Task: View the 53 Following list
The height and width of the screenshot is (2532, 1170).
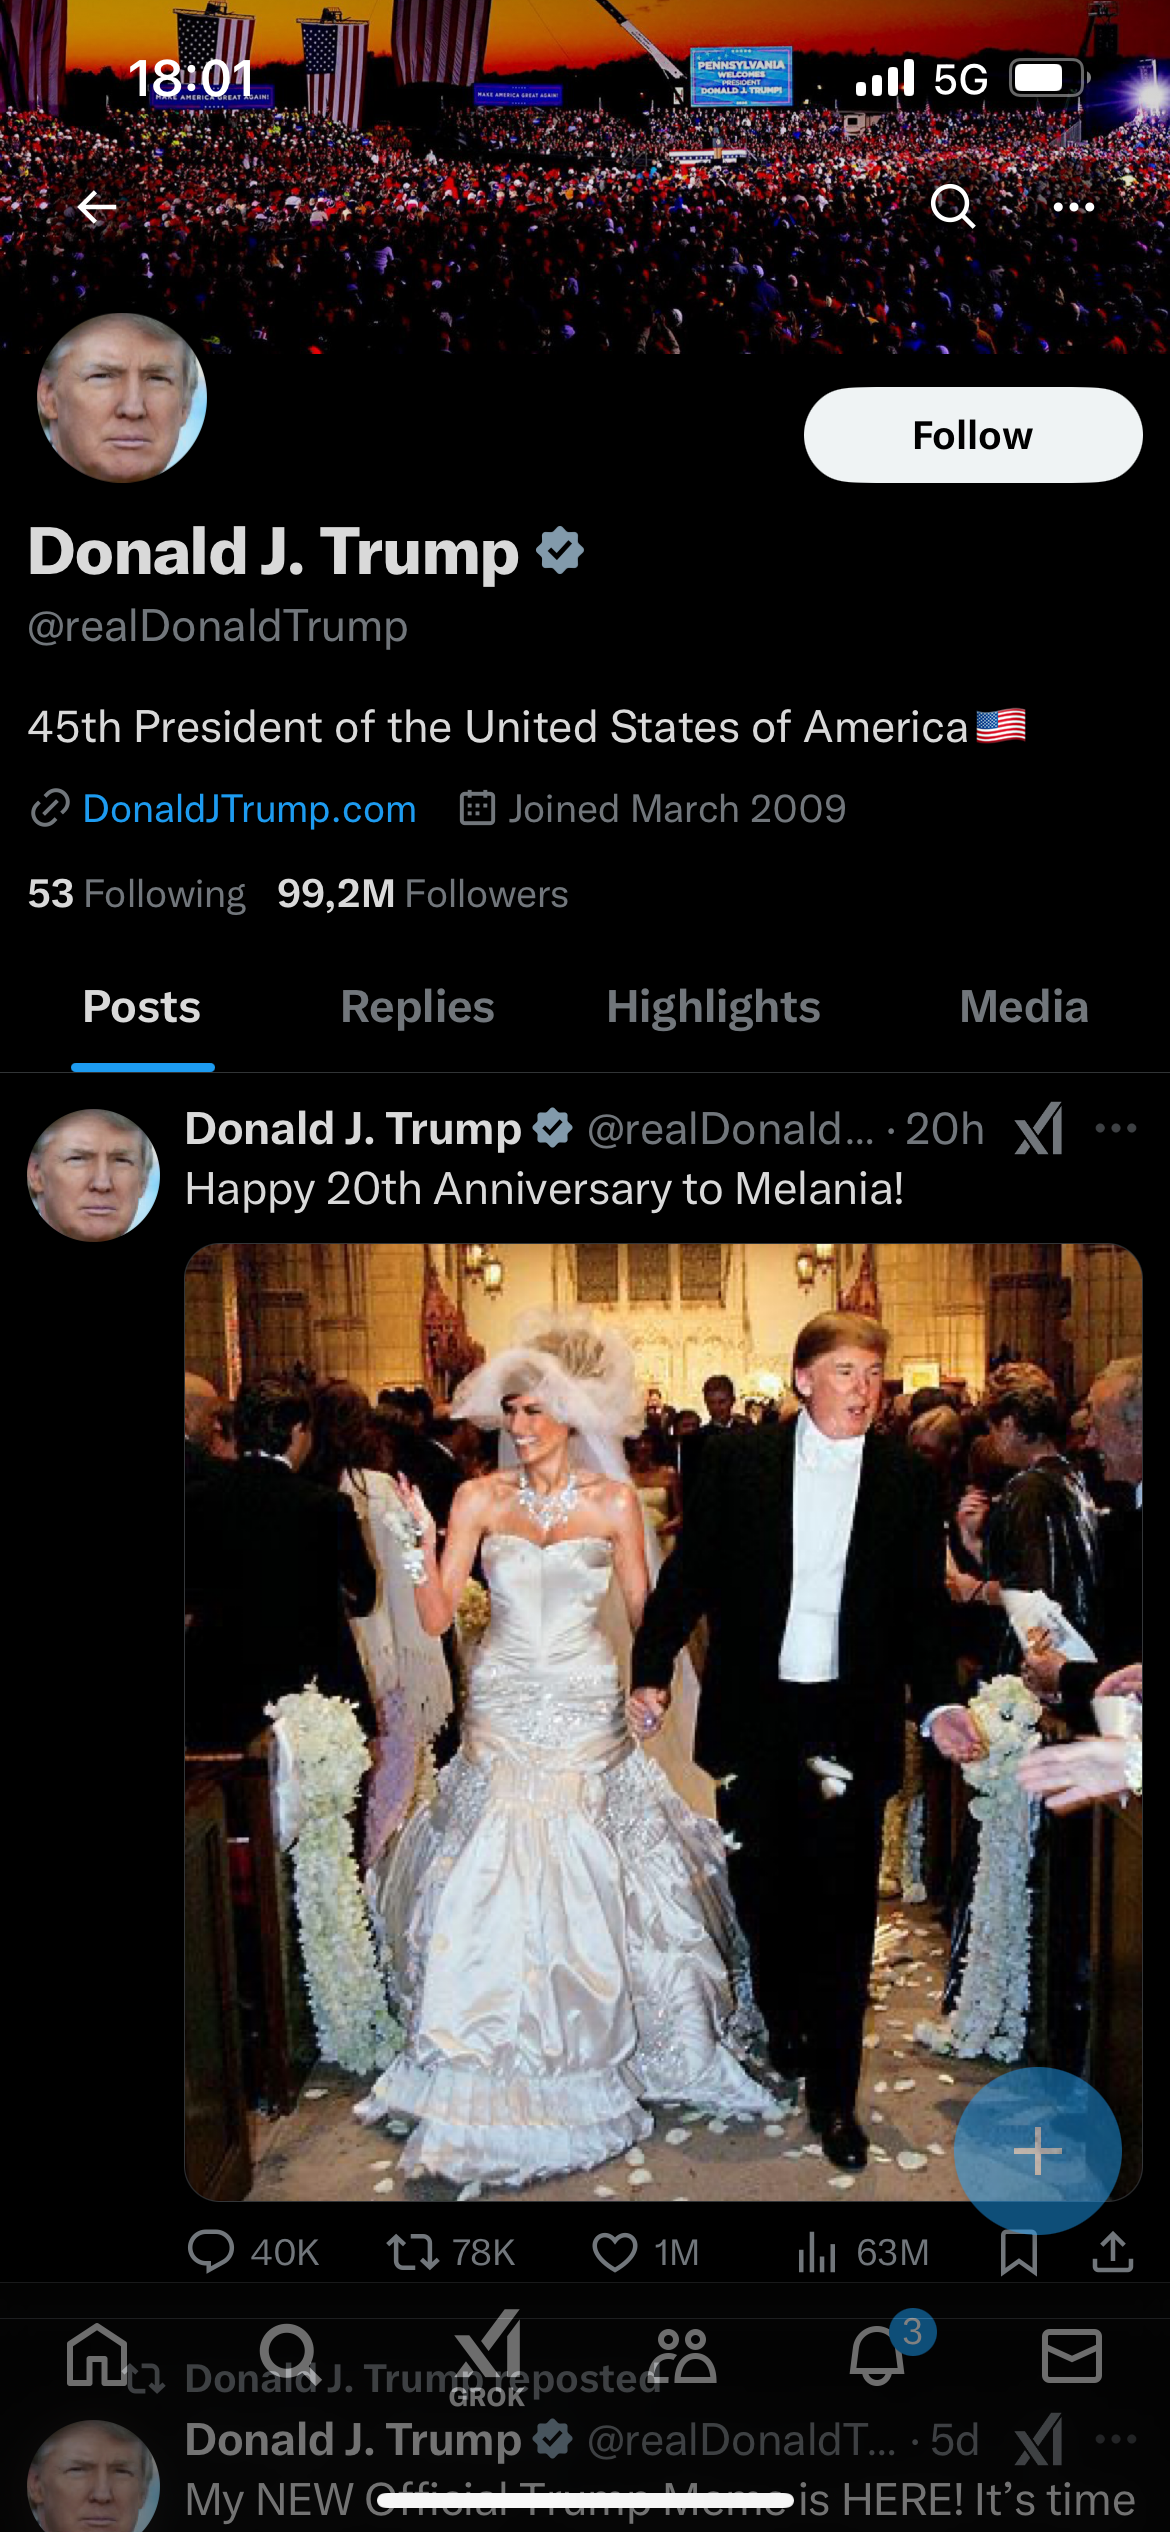Action: (137, 894)
